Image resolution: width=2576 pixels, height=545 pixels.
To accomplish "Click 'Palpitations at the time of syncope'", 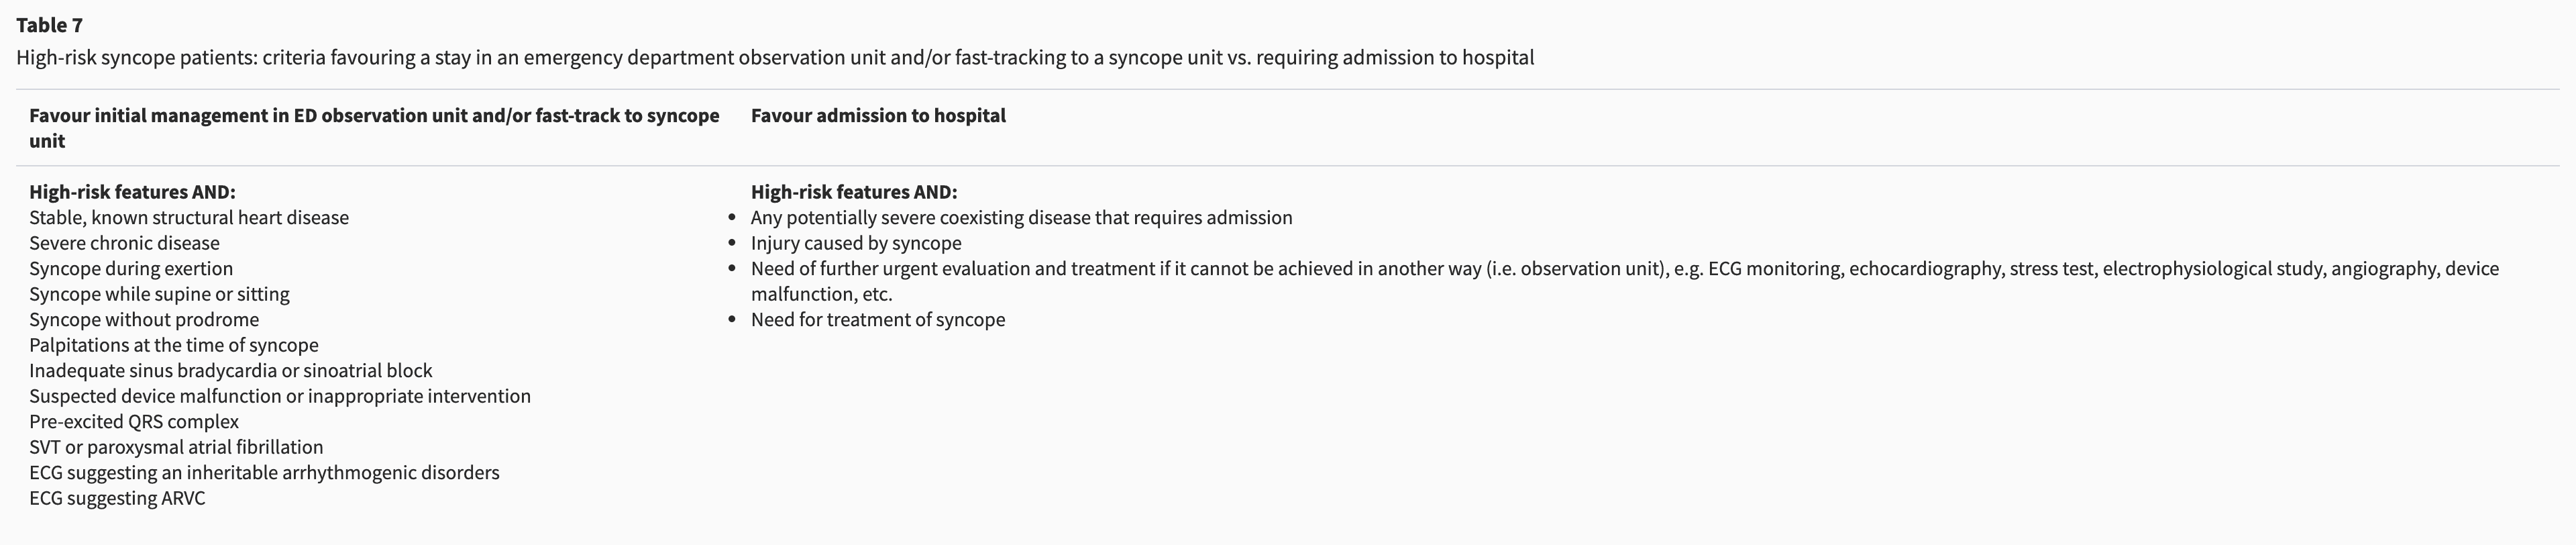I will click(174, 345).
